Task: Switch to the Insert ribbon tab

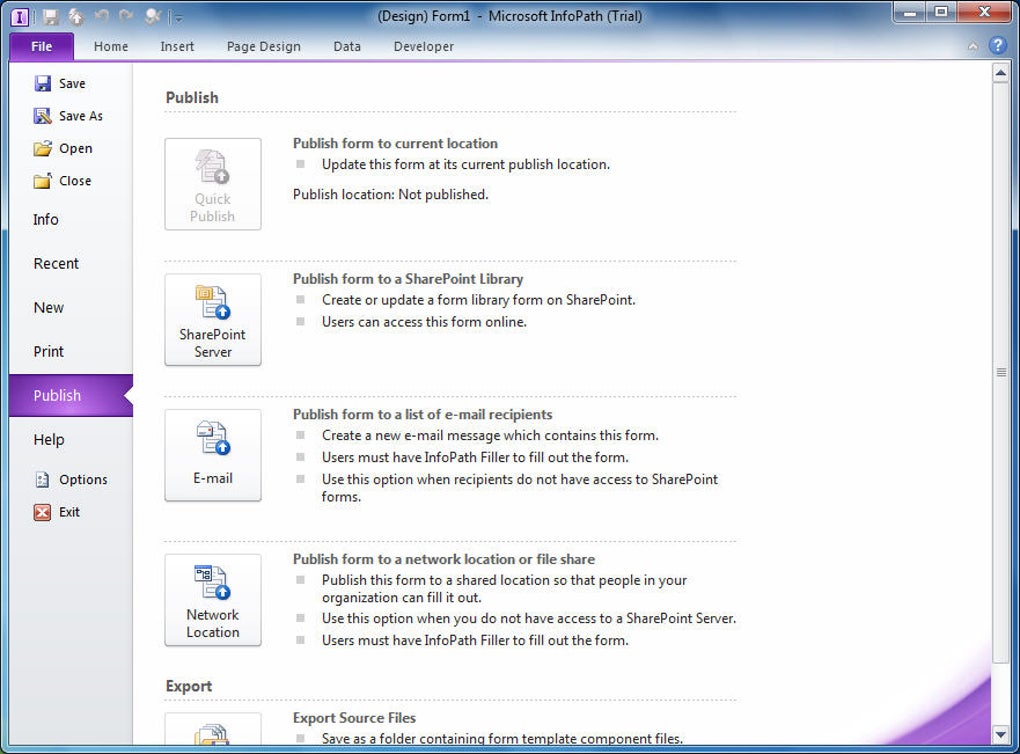Action: tap(177, 46)
